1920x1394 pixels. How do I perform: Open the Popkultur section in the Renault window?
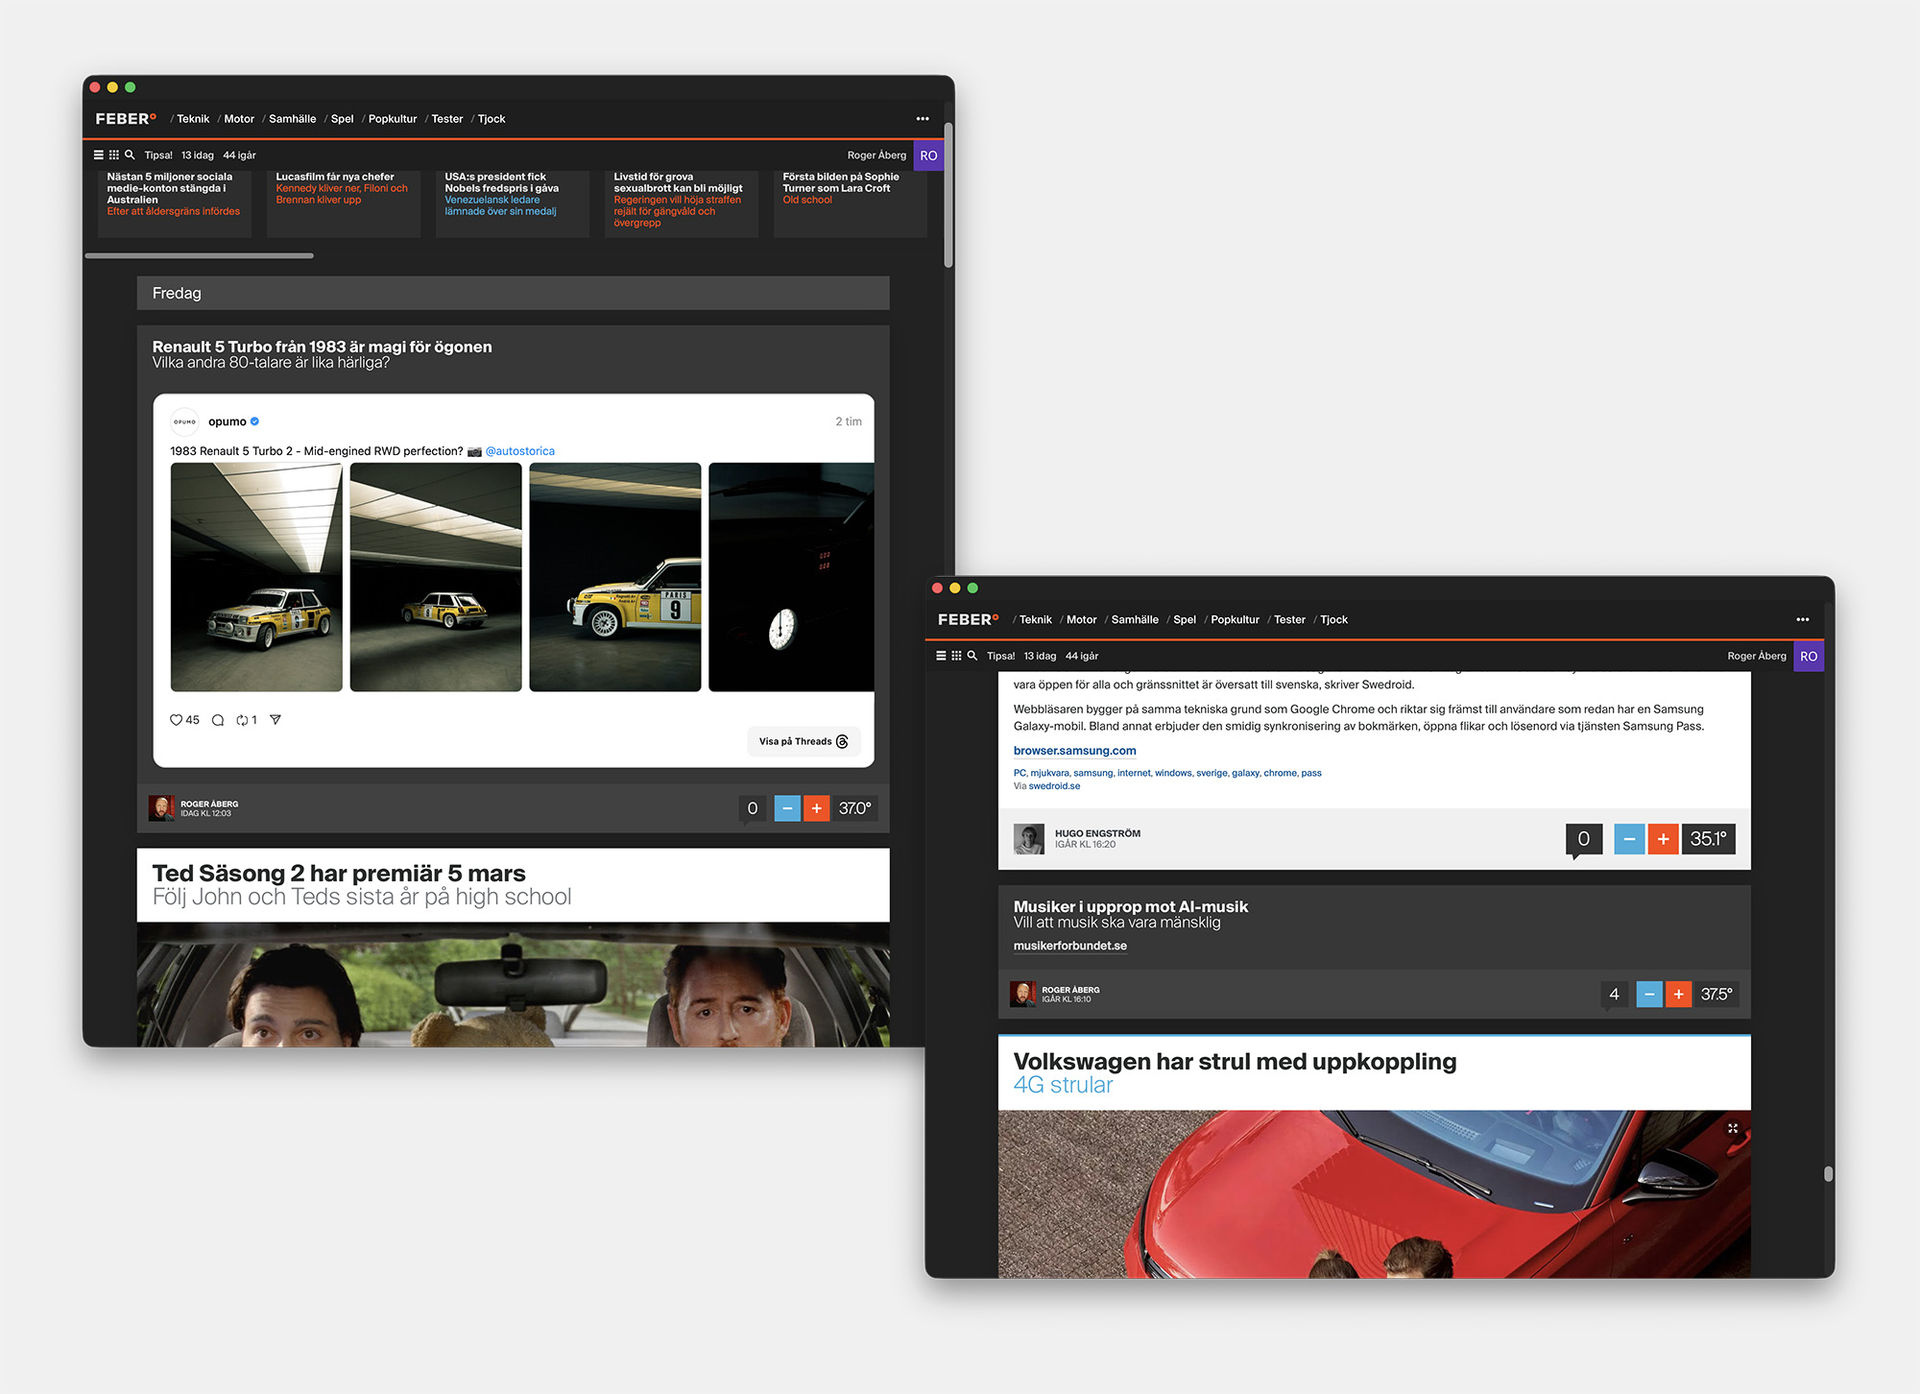(392, 119)
